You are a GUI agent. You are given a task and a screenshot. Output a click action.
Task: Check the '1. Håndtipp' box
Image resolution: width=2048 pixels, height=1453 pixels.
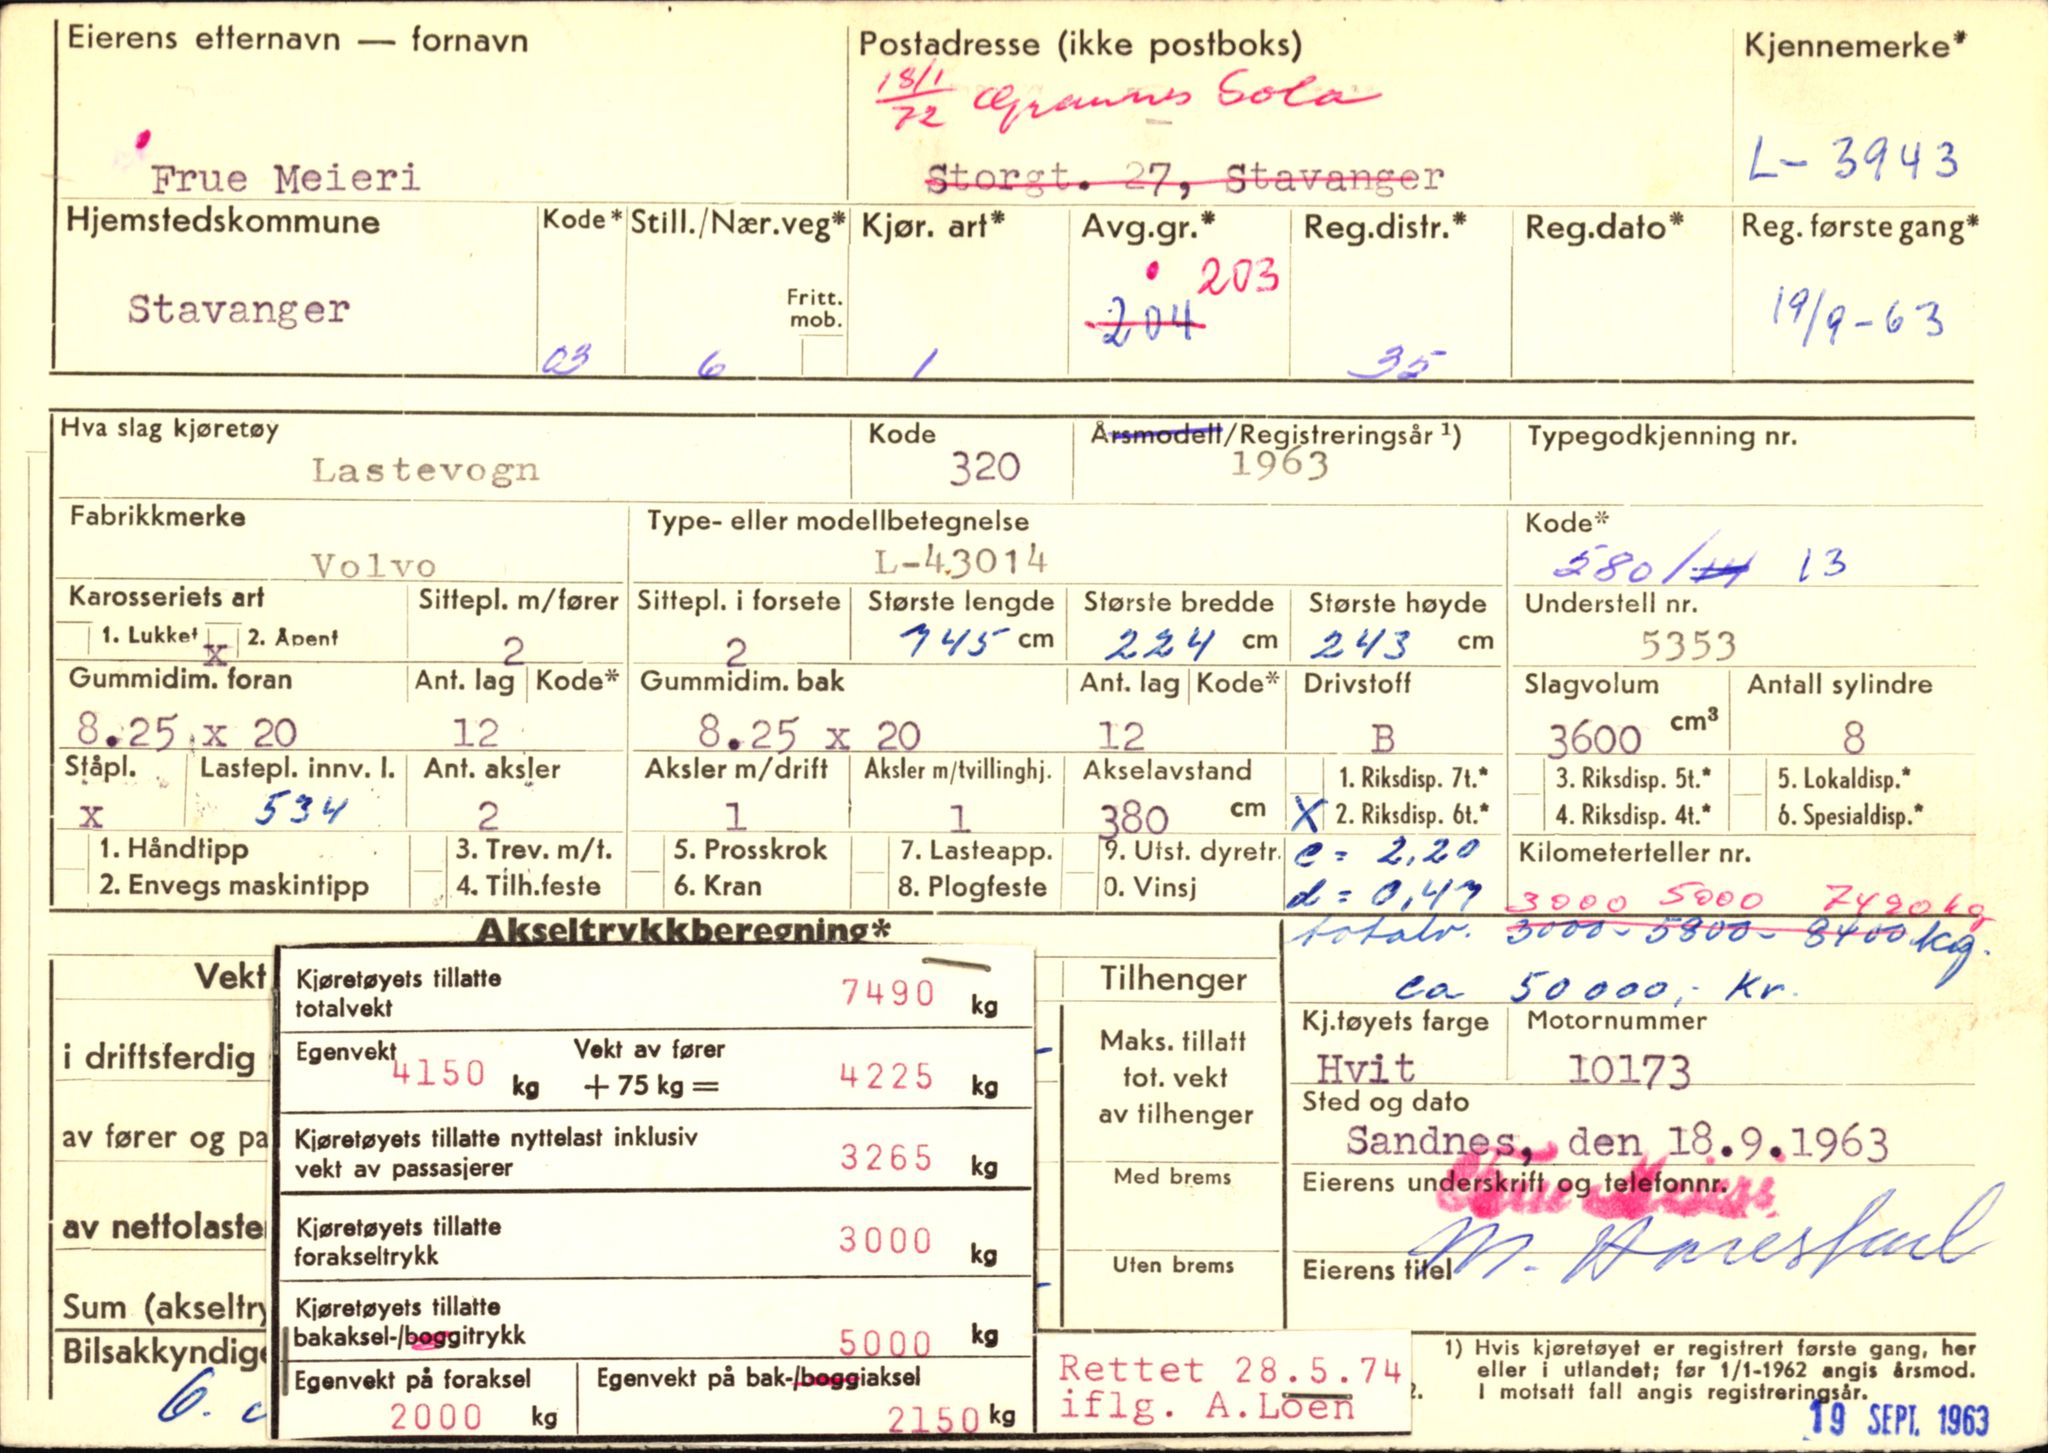click(73, 850)
